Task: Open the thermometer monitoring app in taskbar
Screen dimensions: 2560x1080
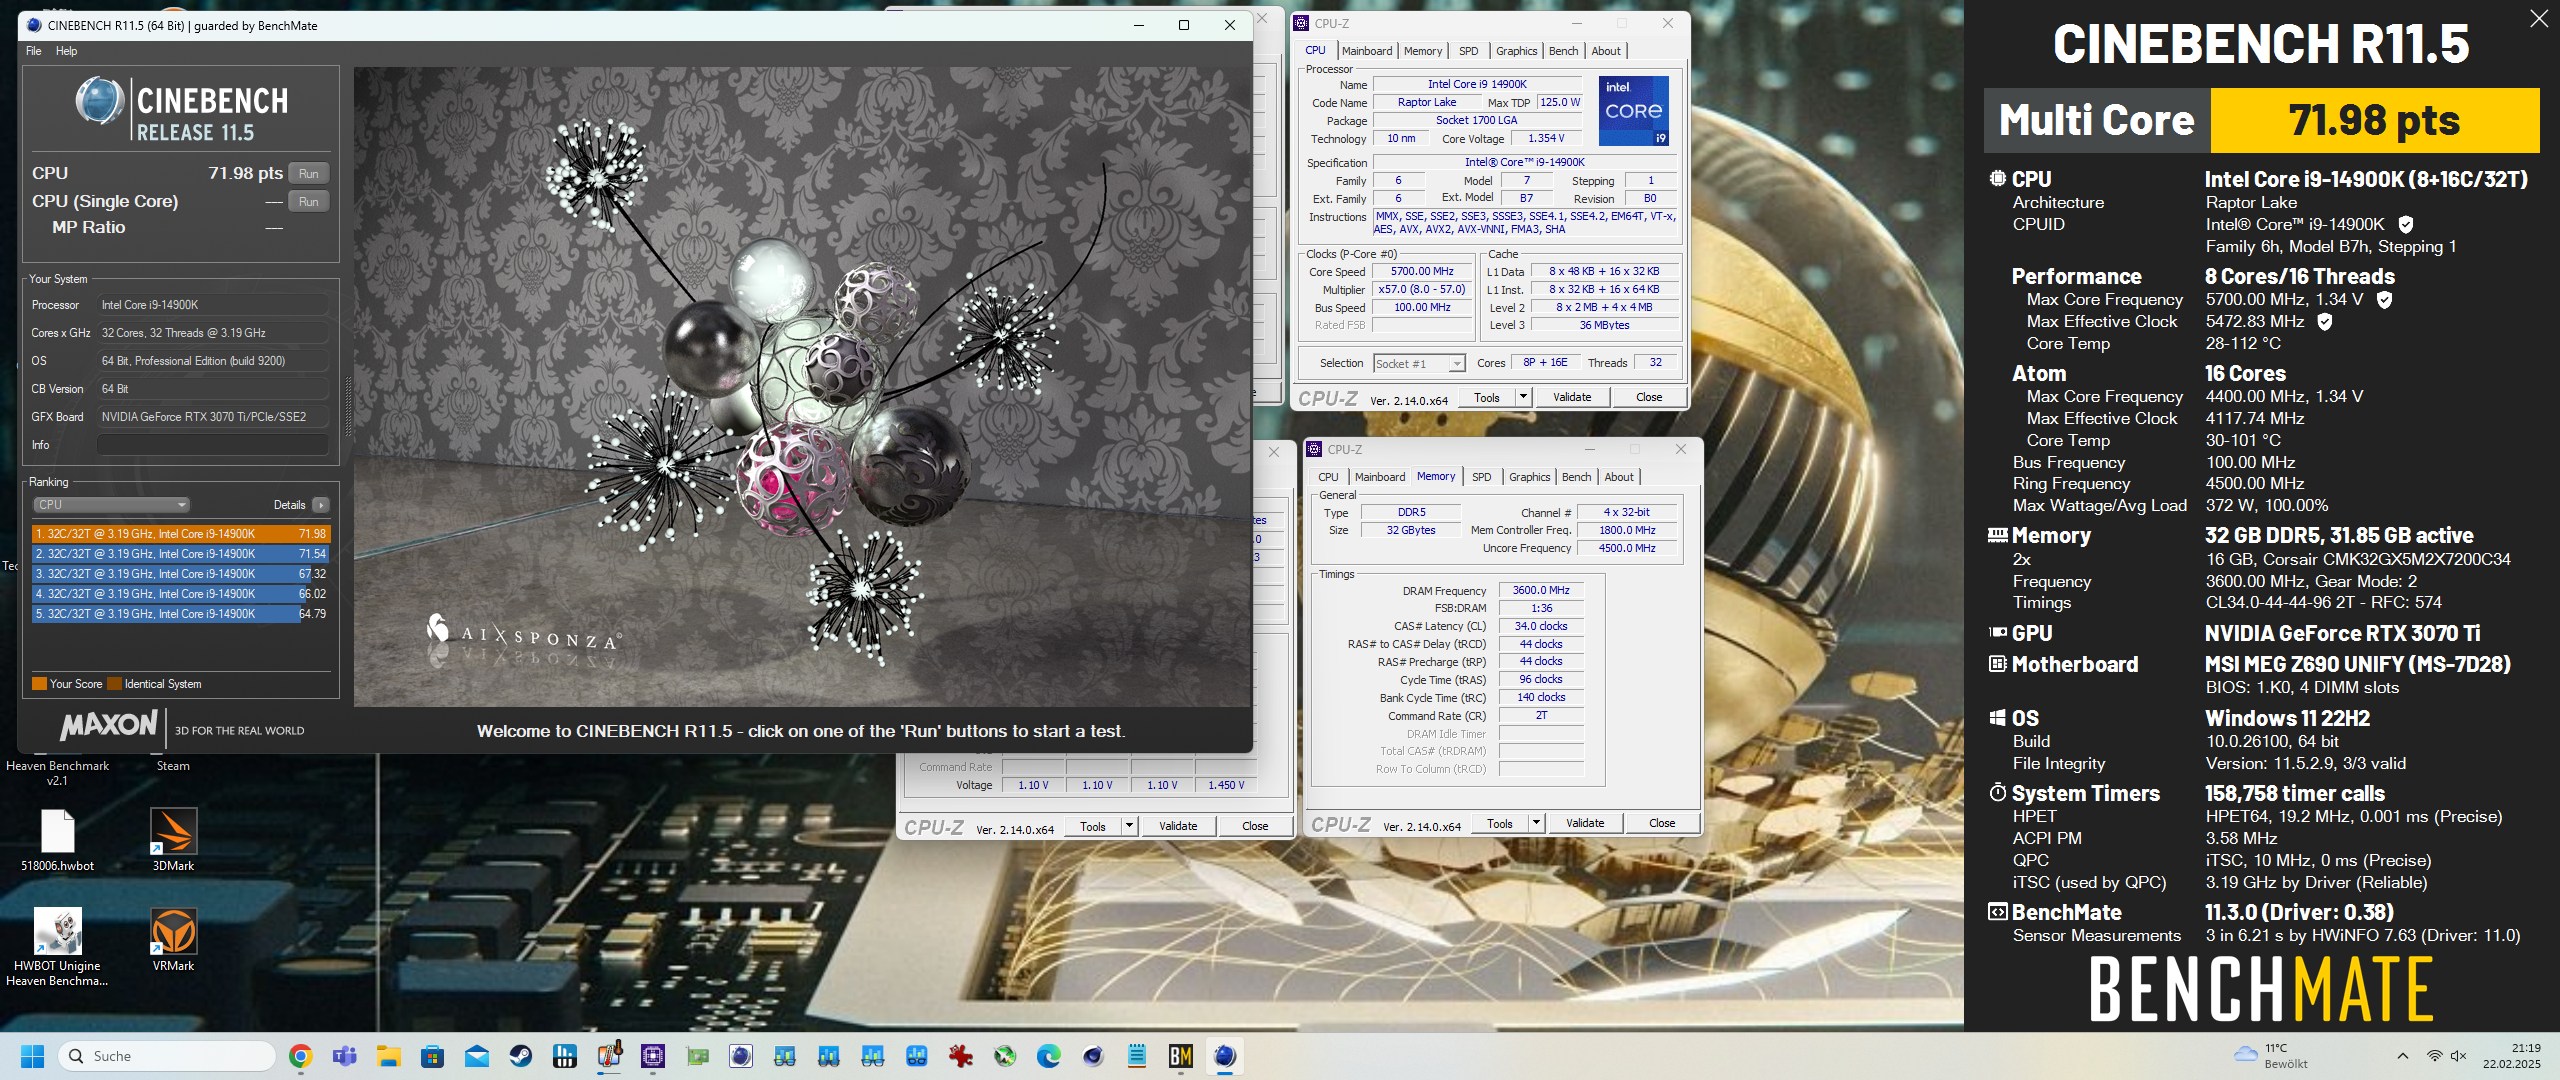Action: [x=609, y=1056]
